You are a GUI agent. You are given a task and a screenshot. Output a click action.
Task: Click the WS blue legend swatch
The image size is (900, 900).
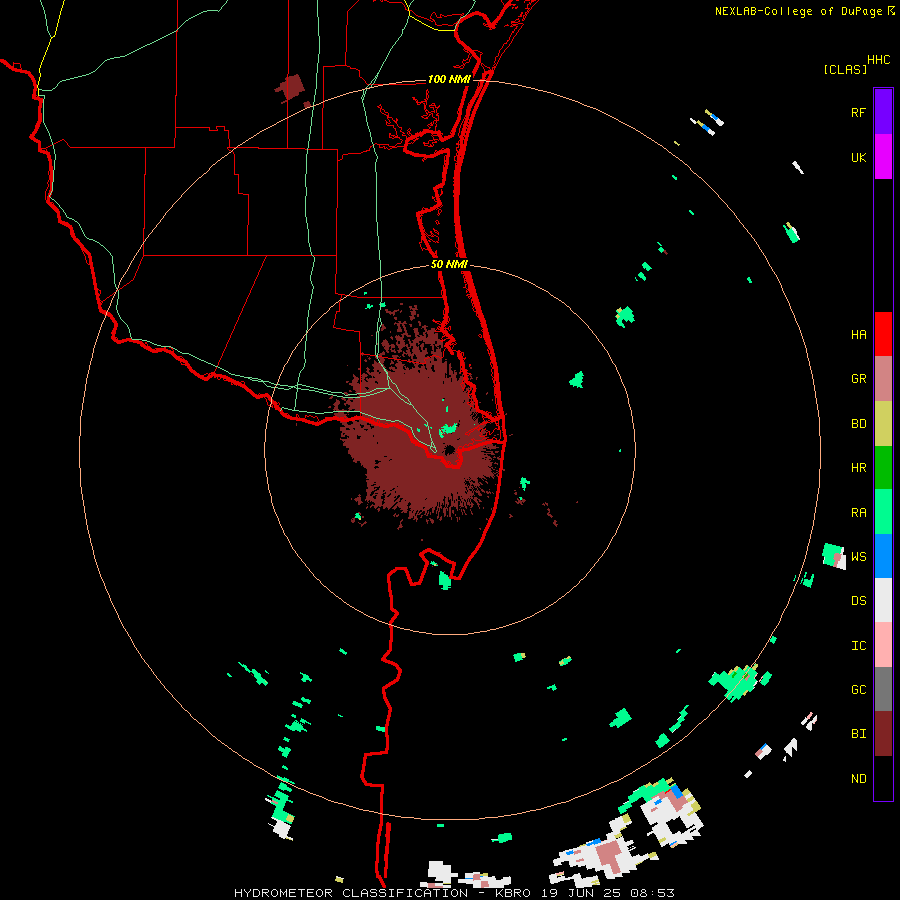click(883, 556)
